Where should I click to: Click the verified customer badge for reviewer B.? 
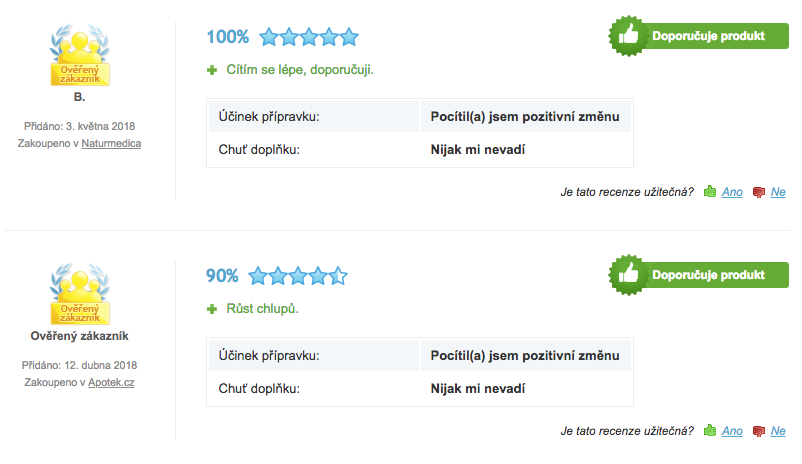[x=80, y=55]
